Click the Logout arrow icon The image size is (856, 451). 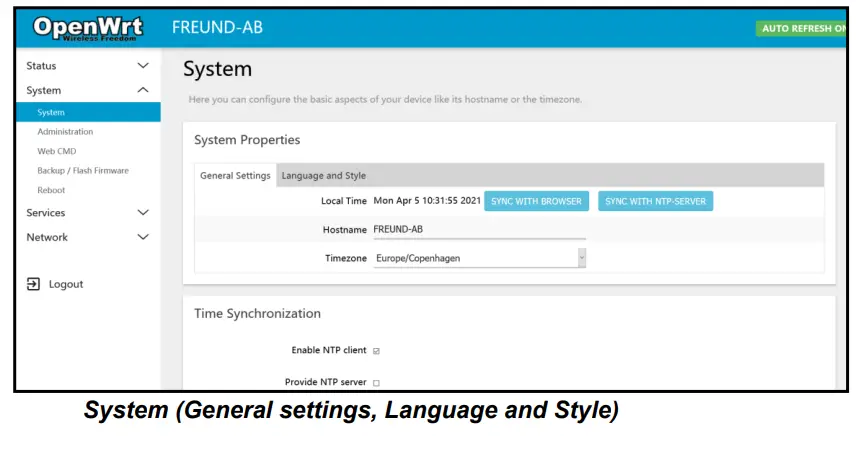(33, 284)
